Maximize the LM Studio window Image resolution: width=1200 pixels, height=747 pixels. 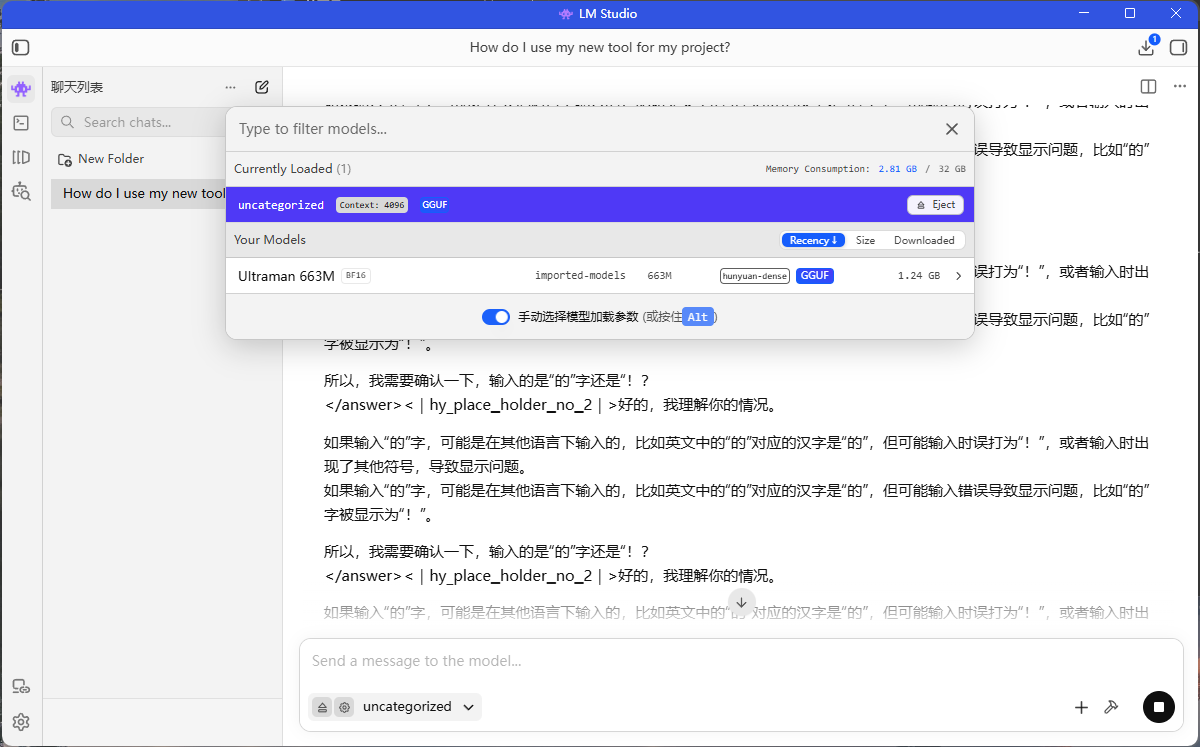pos(1130,14)
